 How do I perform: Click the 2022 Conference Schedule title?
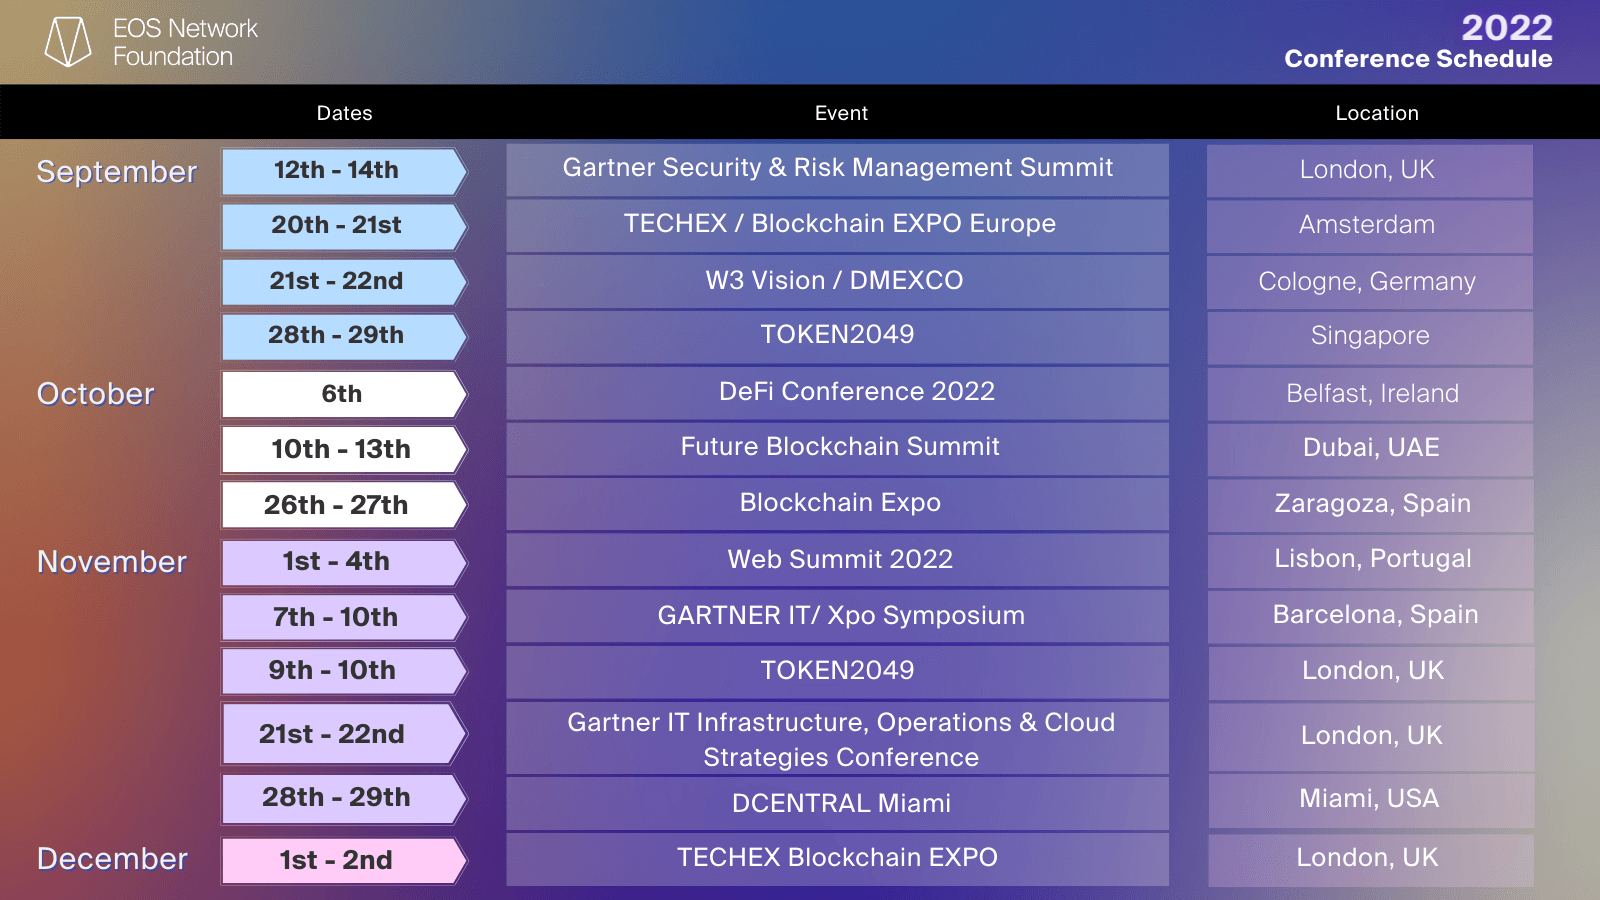click(1418, 43)
